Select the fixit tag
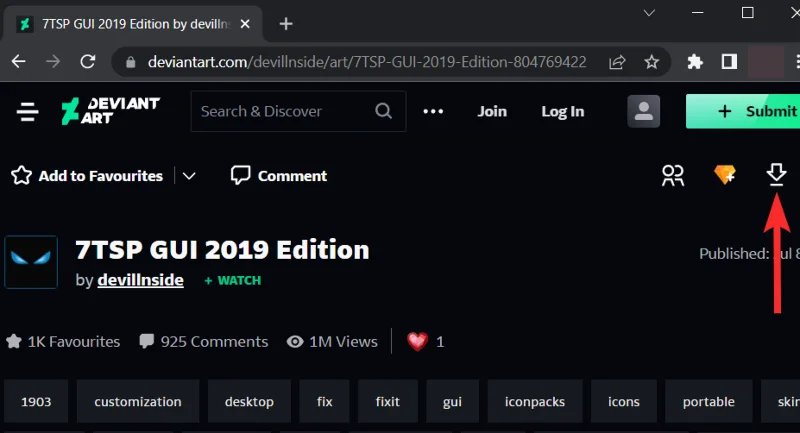The image size is (800, 433). point(388,401)
